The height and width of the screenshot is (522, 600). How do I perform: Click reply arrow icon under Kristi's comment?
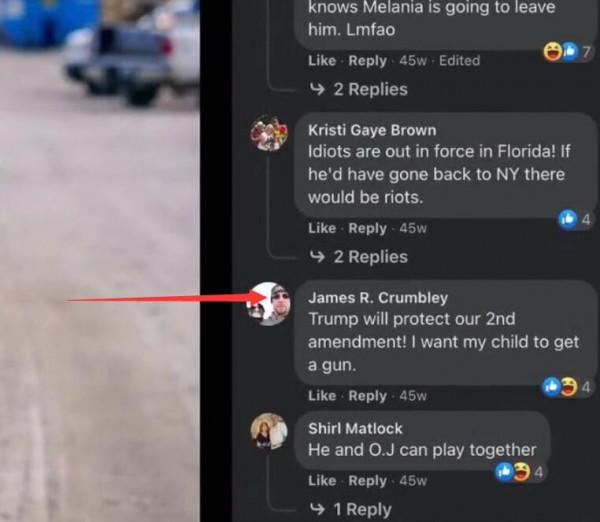click(317, 256)
